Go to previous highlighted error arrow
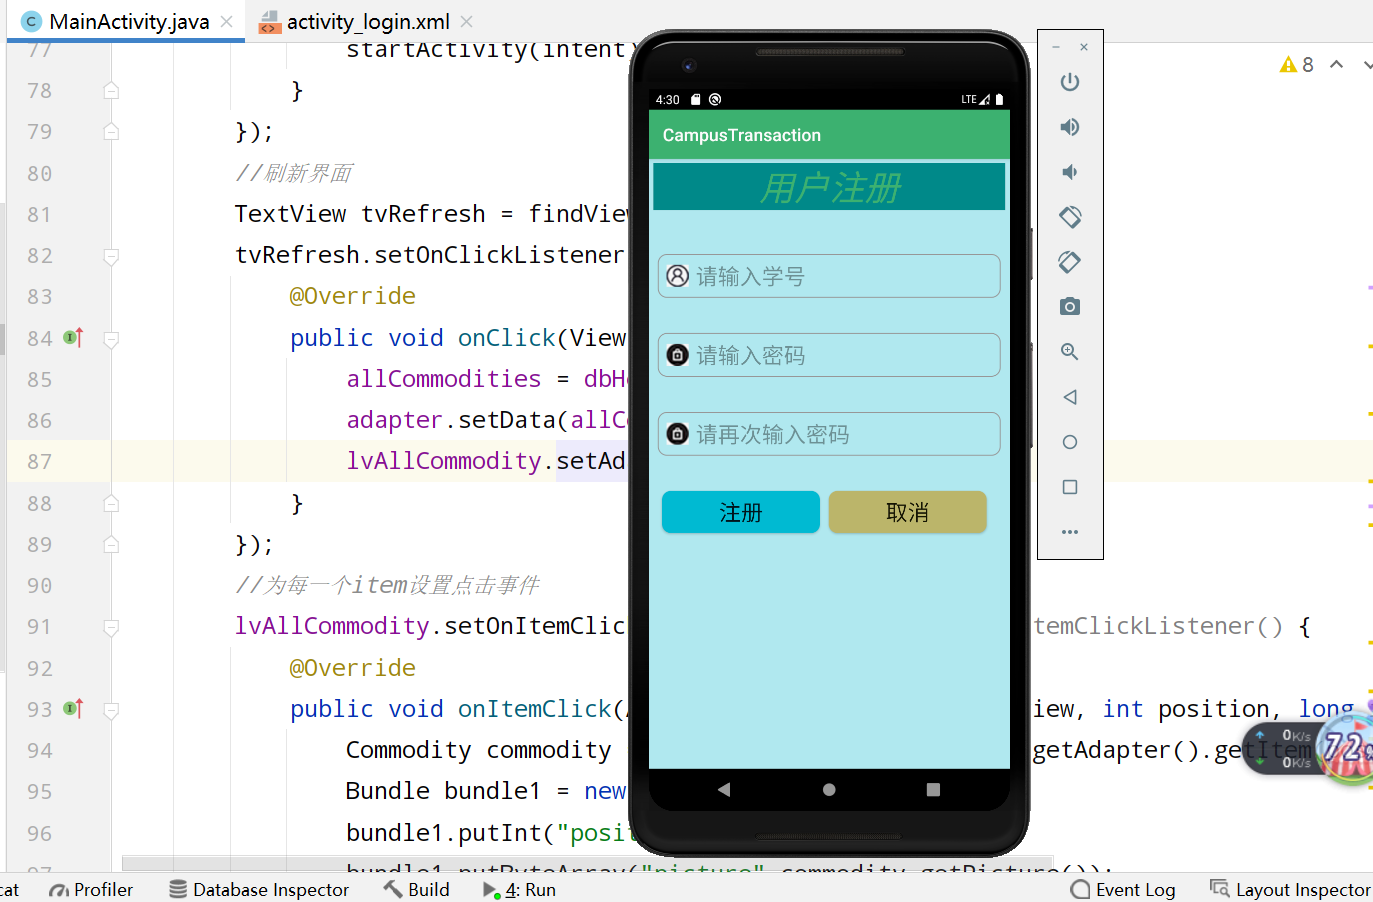Image resolution: width=1373 pixels, height=902 pixels. point(1336,64)
